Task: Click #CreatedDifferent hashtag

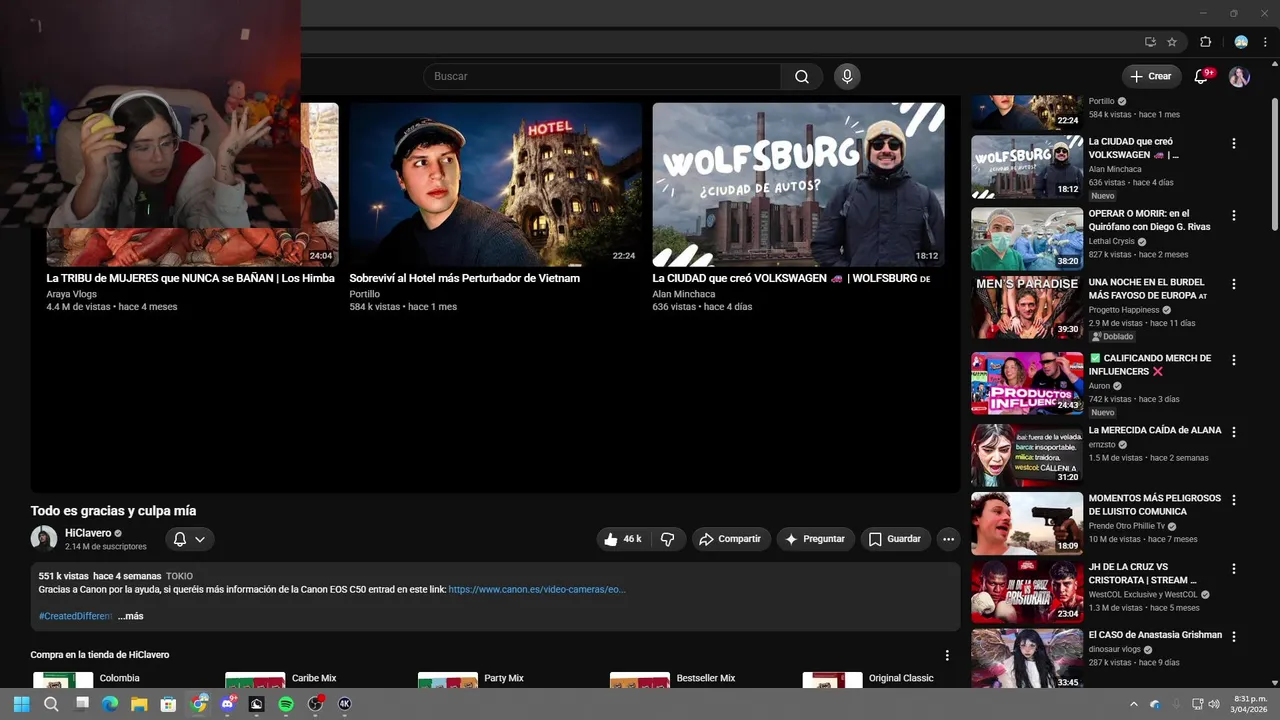Action: tap(75, 616)
